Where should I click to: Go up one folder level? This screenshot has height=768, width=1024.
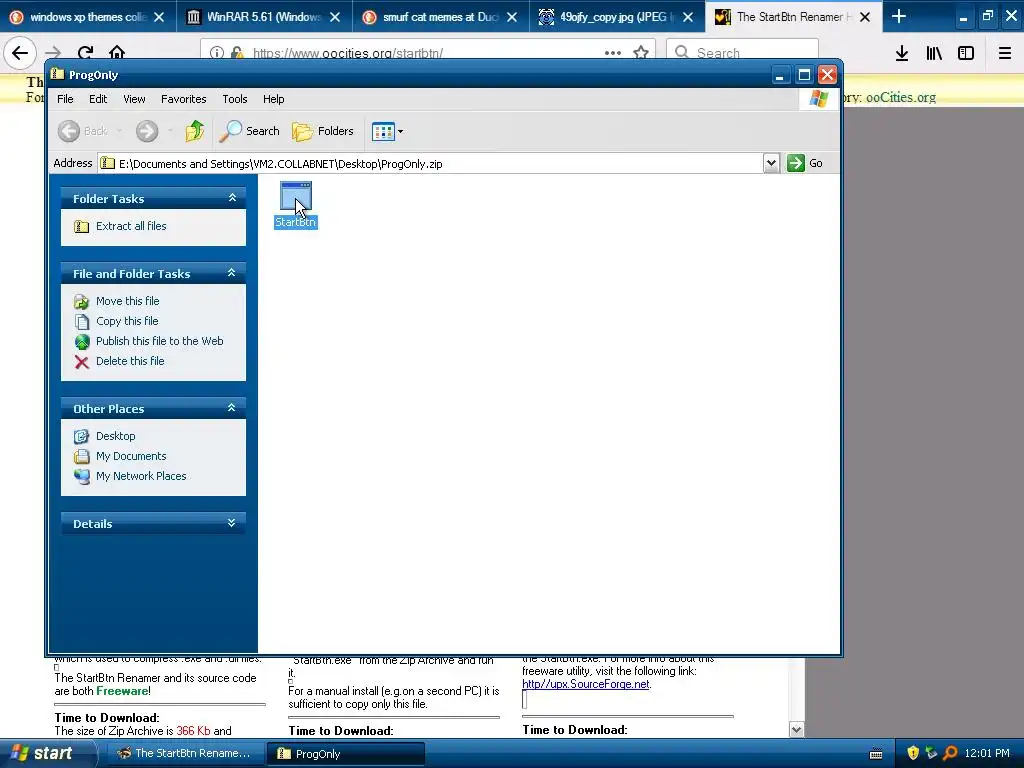coord(194,131)
